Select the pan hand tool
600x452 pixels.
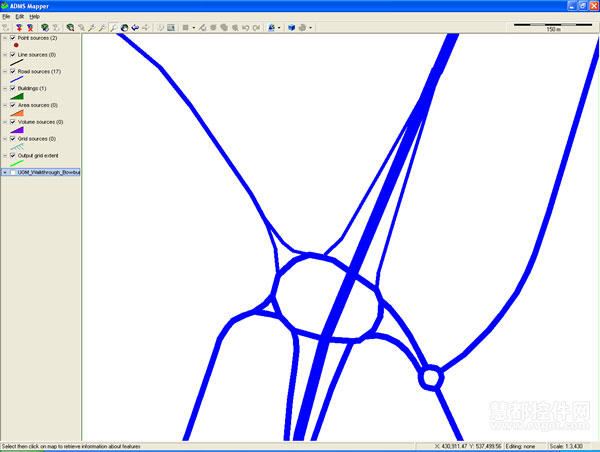pyautogui.click(x=124, y=28)
